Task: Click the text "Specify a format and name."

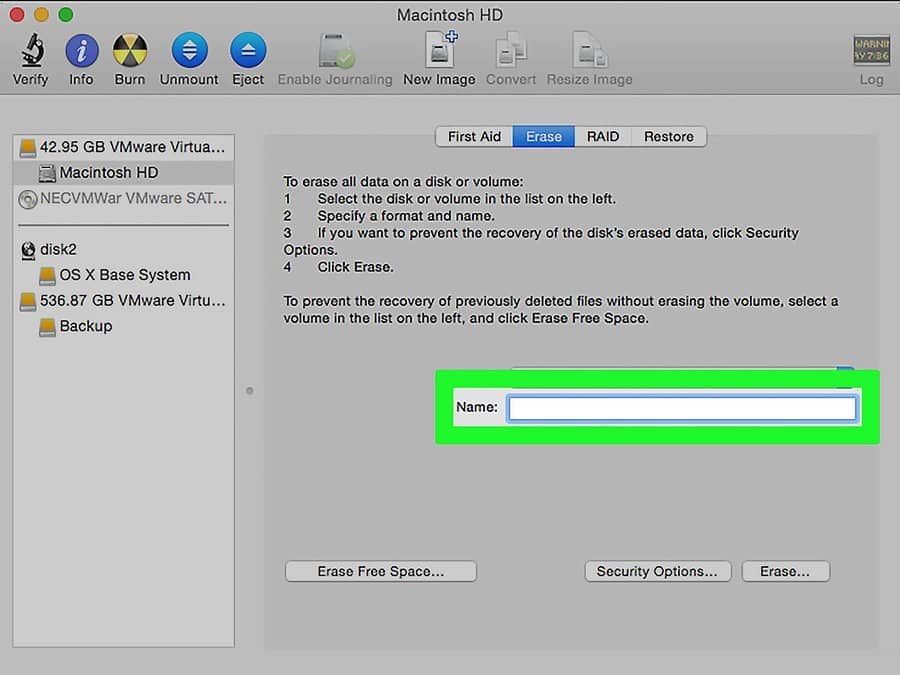Action: [x=406, y=216]
